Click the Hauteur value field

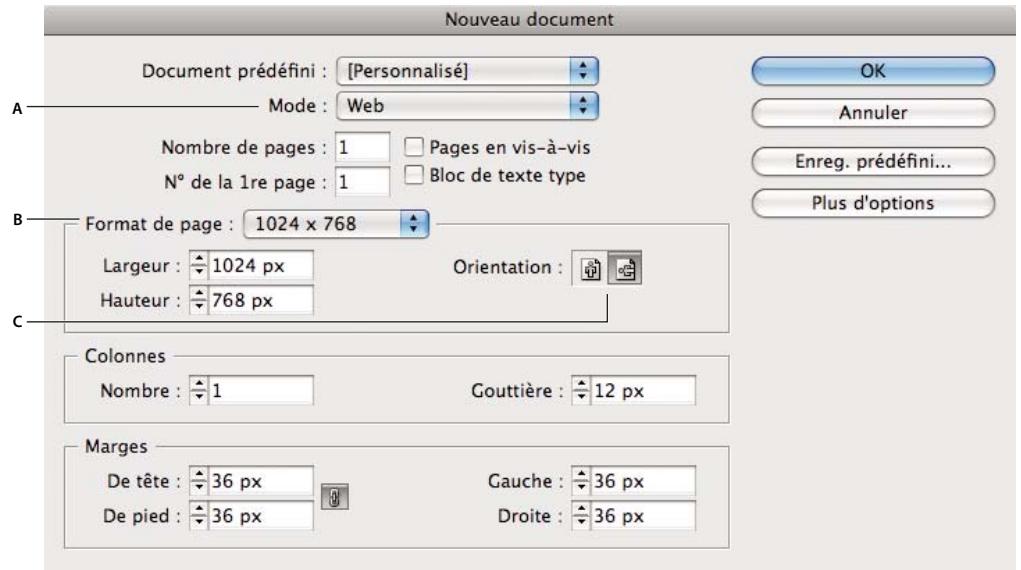[260, 300]
